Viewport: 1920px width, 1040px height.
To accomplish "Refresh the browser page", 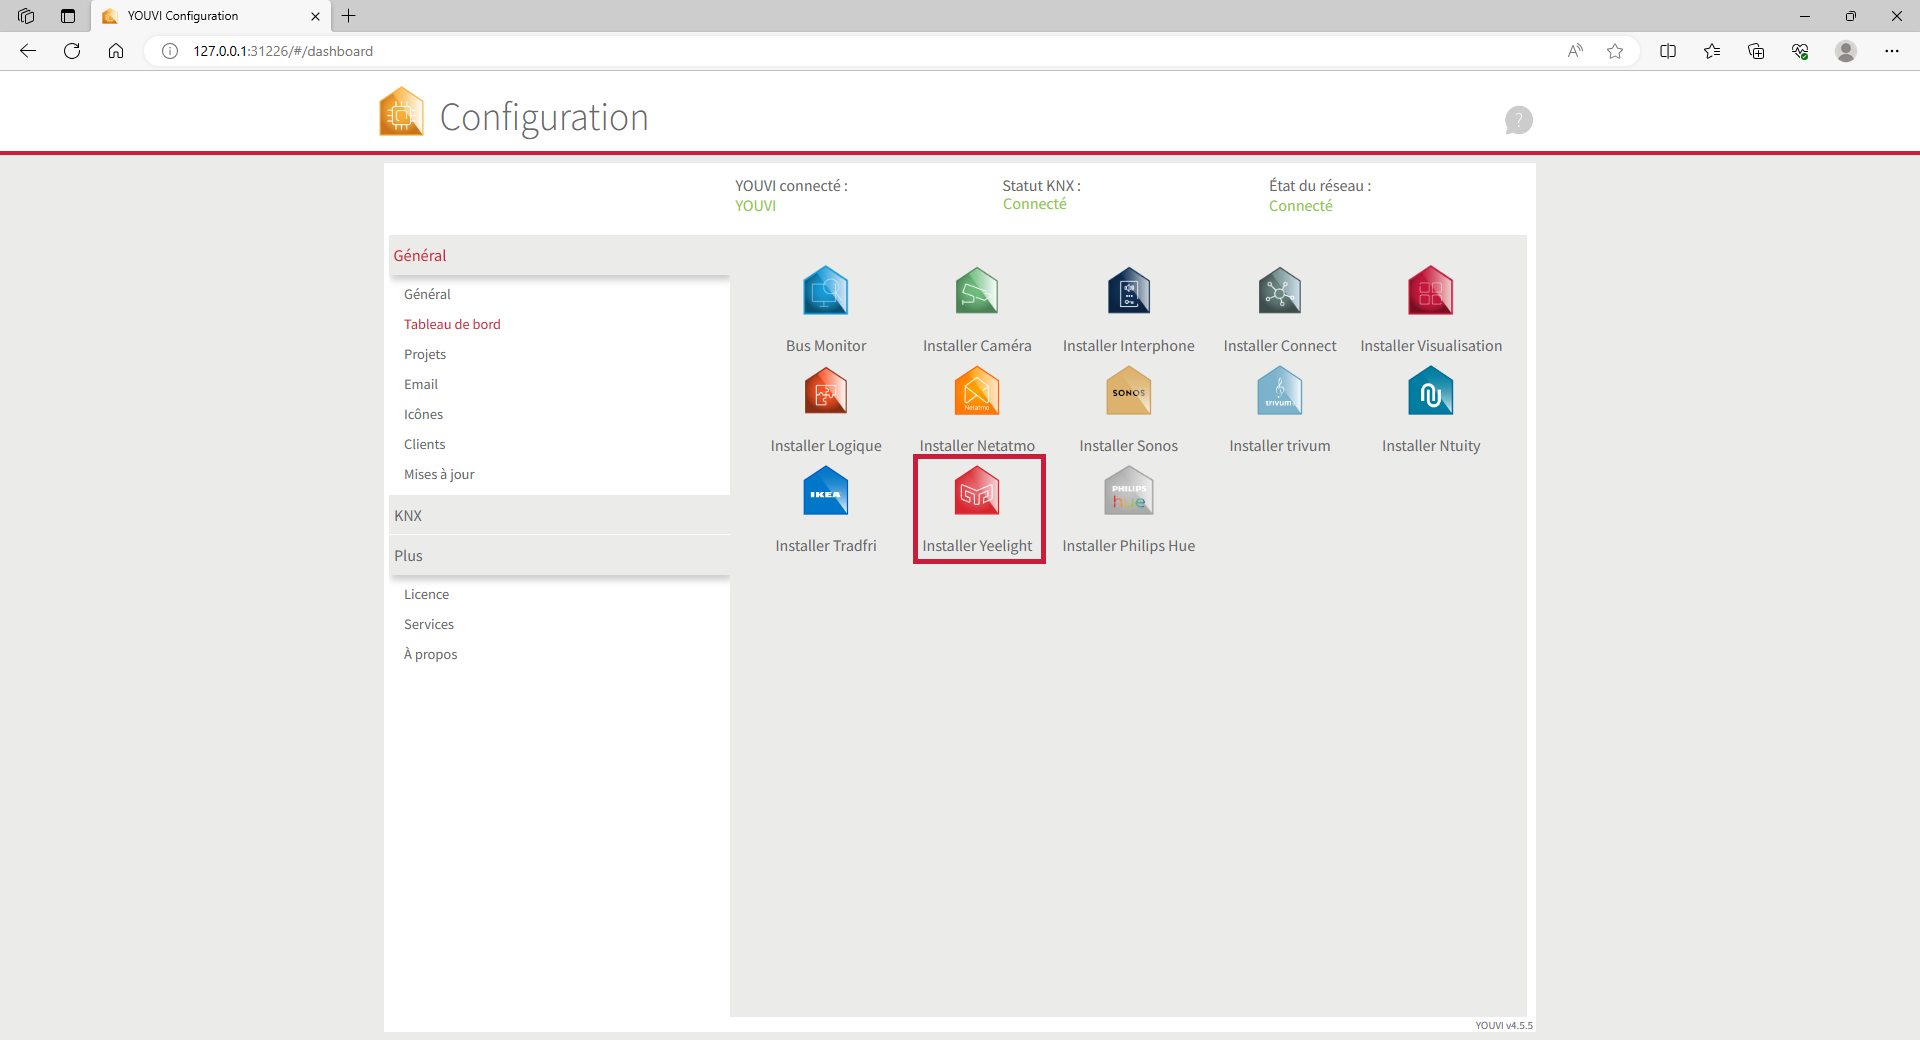I will click(x=72, y=51).
